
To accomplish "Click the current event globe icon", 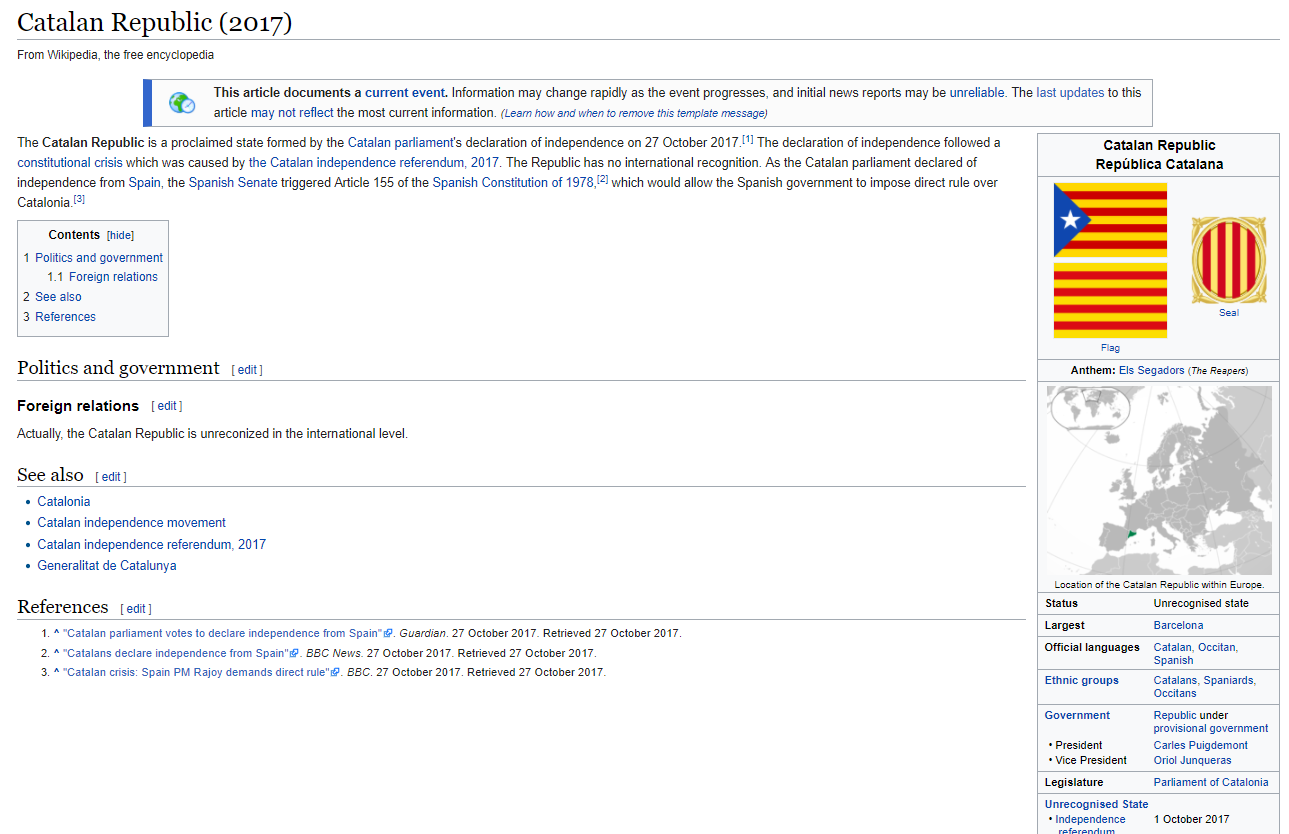I will (x=182, y=103).
